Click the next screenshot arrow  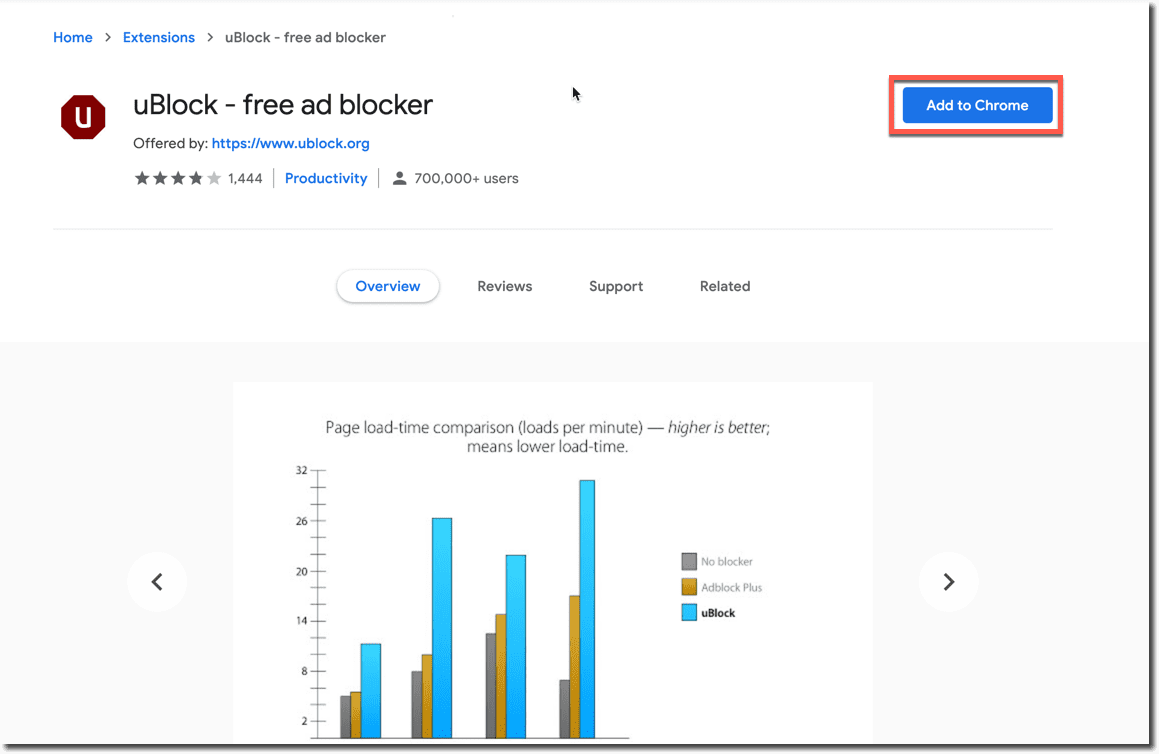(x=948, y=581)
